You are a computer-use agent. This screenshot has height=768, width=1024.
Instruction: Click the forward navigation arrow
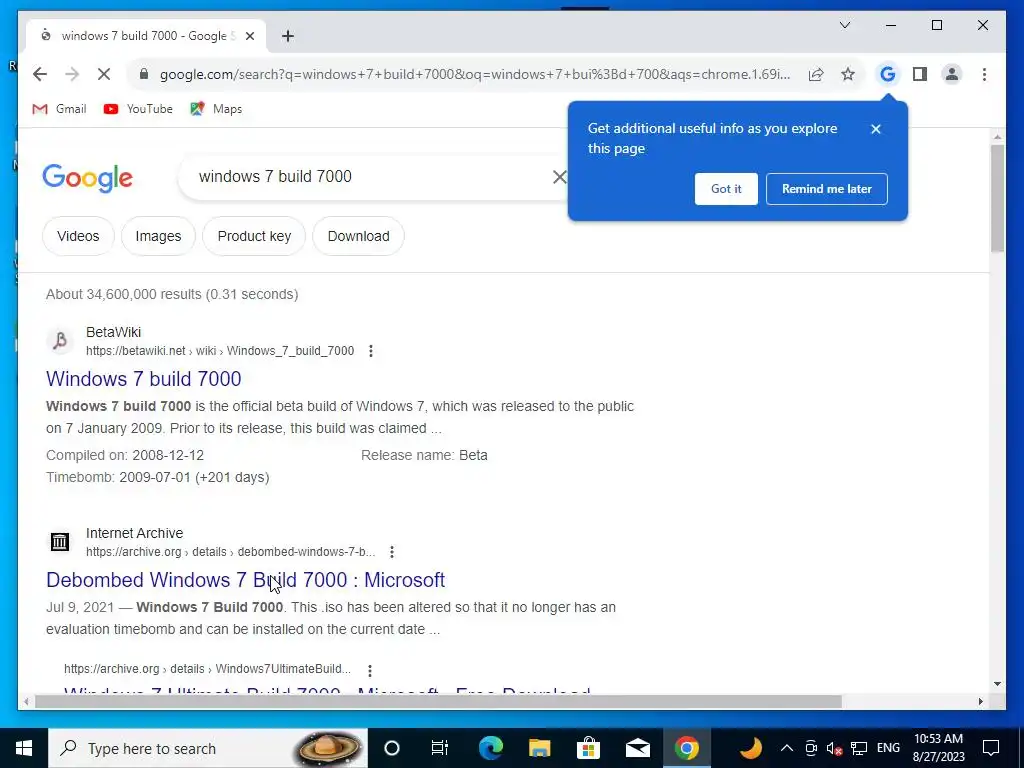[72, 74]
